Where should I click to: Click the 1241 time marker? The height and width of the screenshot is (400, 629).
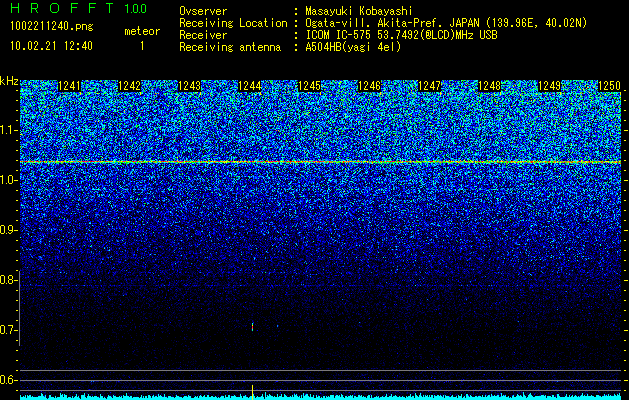(69, 86)
